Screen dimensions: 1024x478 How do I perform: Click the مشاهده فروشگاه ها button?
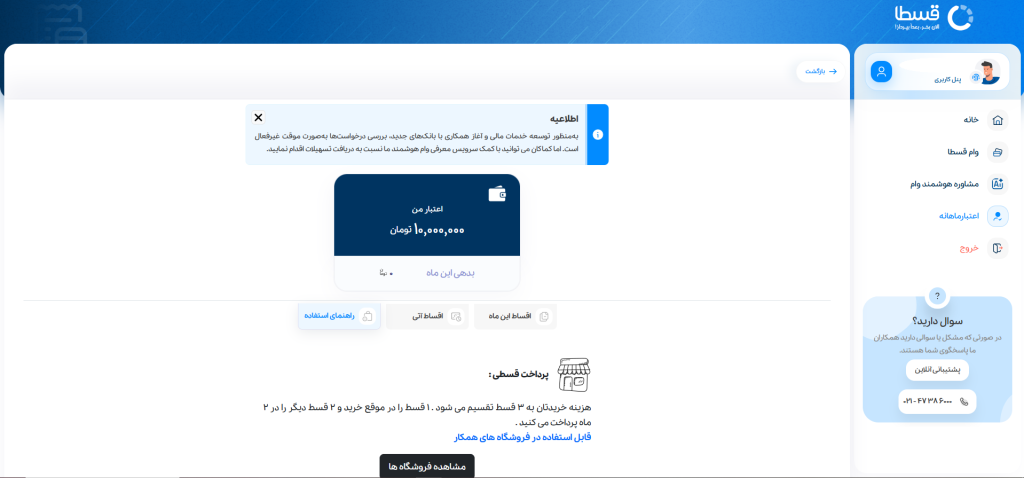point(427,466)
